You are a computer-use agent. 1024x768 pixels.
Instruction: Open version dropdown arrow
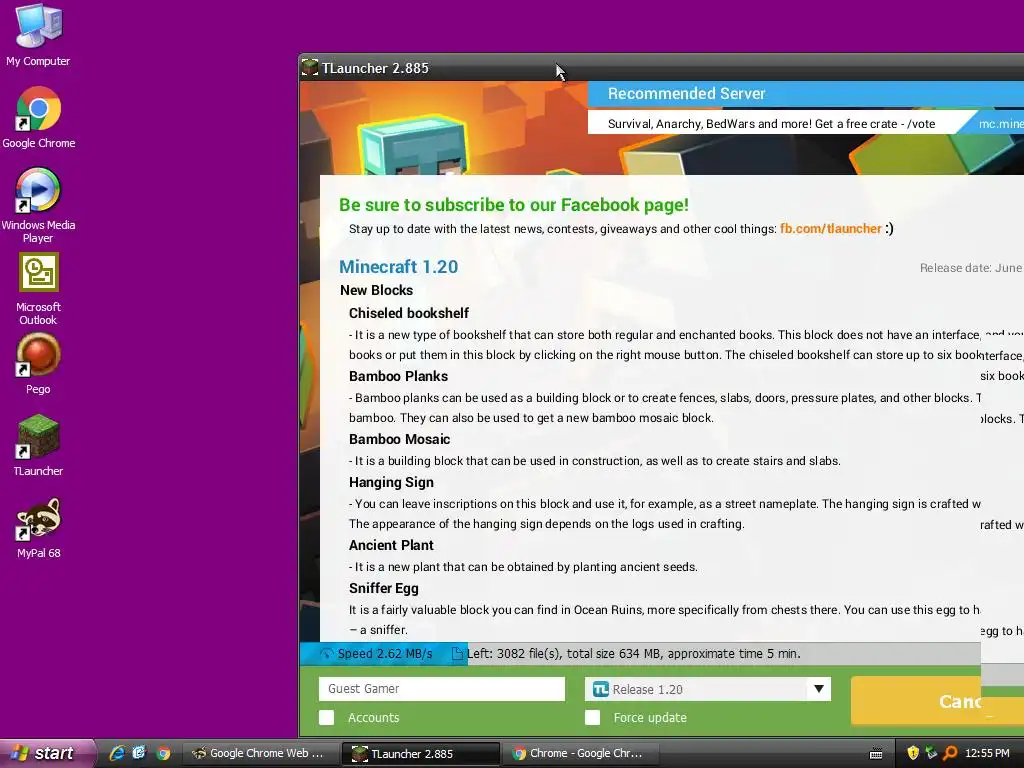[x=818, y=689]
